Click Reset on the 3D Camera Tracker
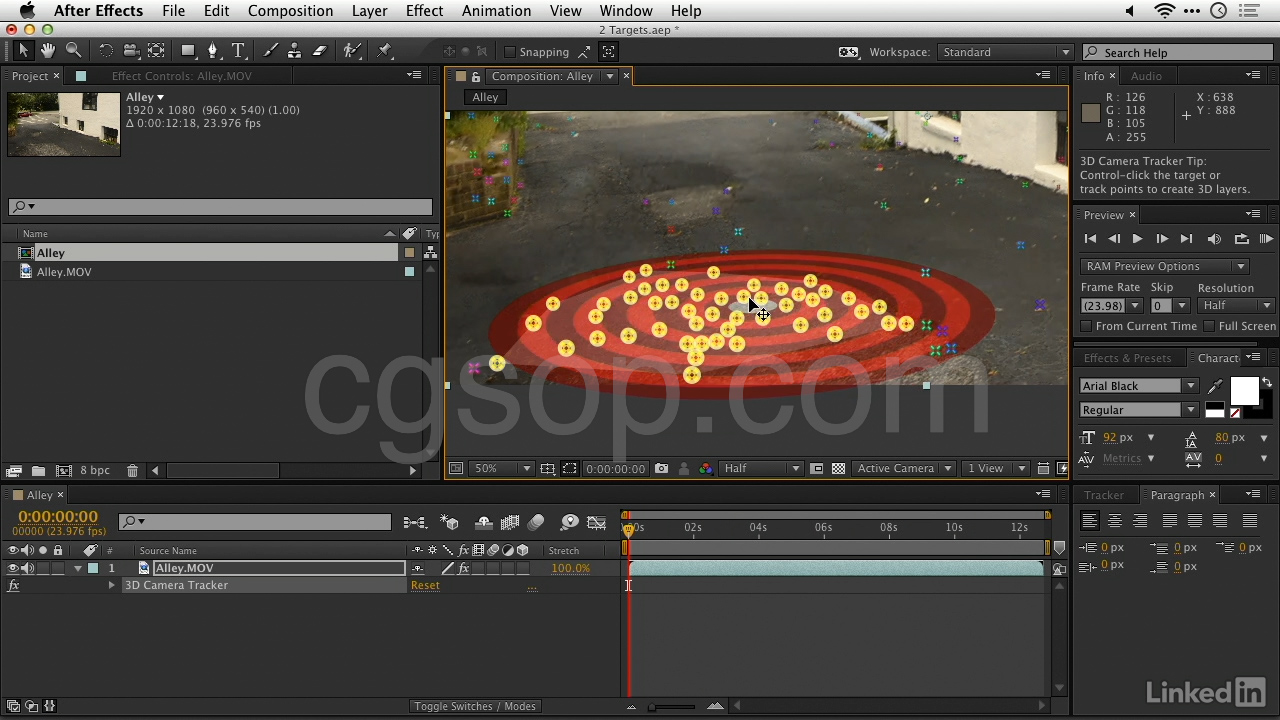 coord(425,585)
